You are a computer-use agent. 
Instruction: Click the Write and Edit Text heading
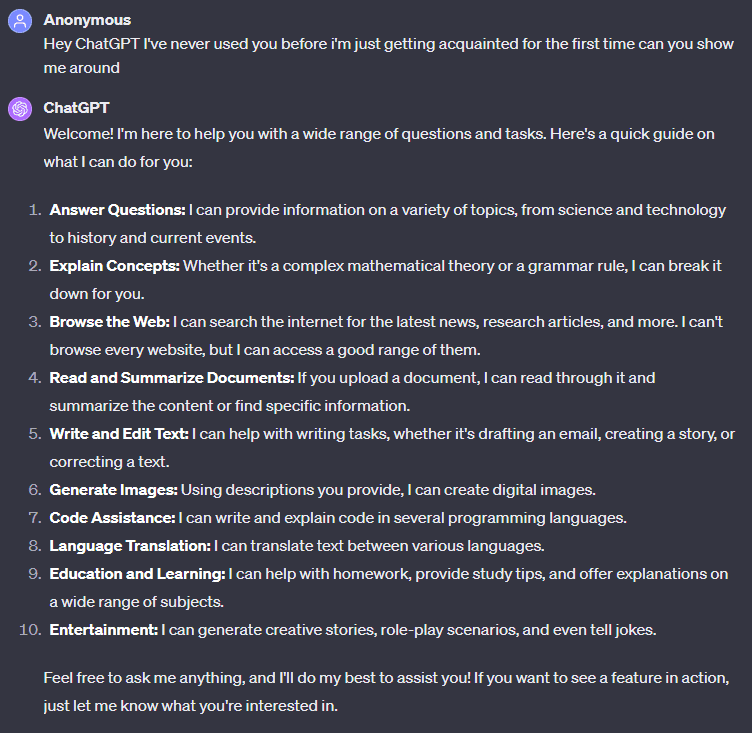click(x=119, y=434)
